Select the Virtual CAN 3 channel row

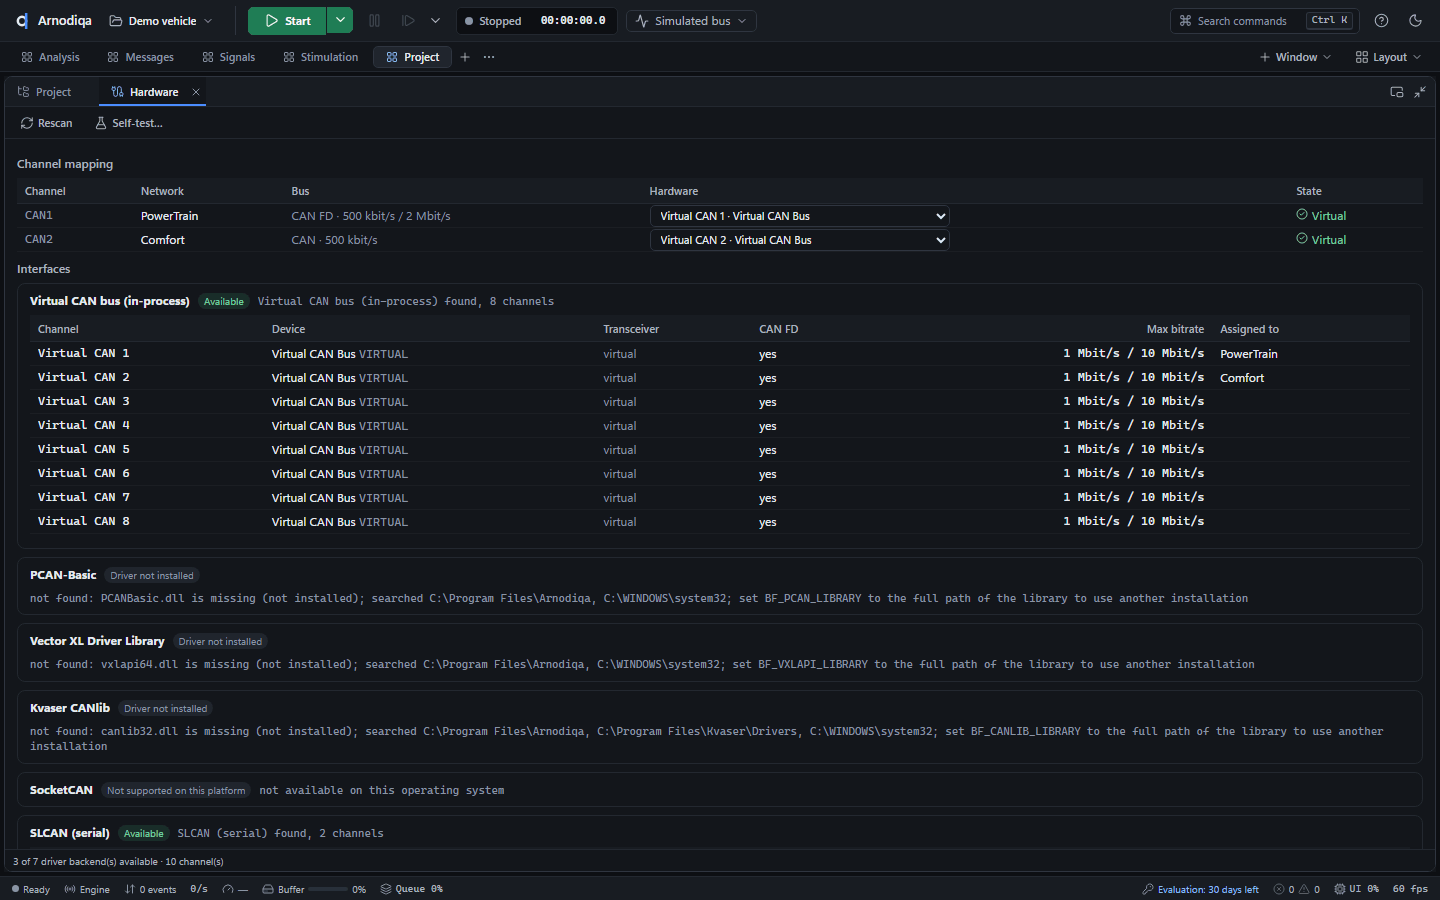[720, 401]
